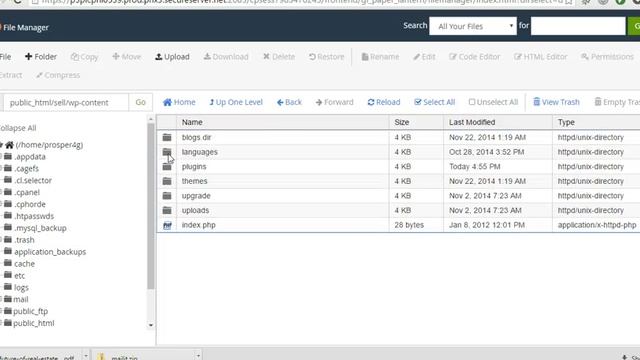This screenshot has height=360, width=640.
Task: Open the All Your Files search dropdown
Action: pyautogui.click(x=473, y=26)
